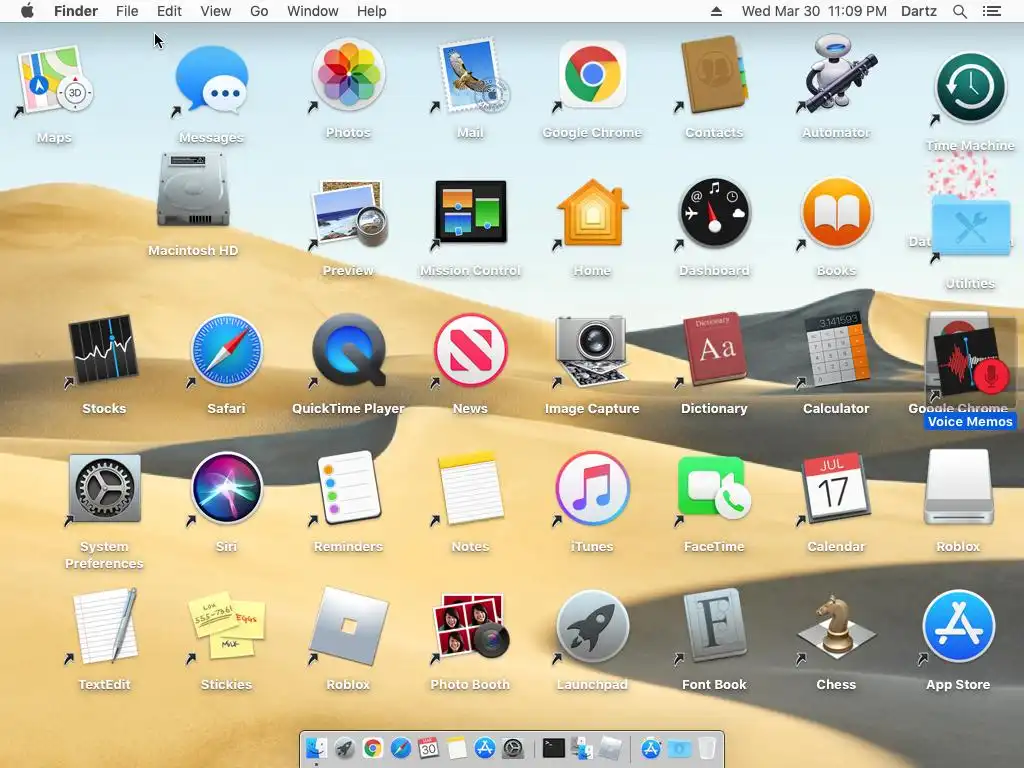Select the Books desktop icon
Image resolution: width=1024 pixels, height=768 pixels.
(x=836, y=212)
